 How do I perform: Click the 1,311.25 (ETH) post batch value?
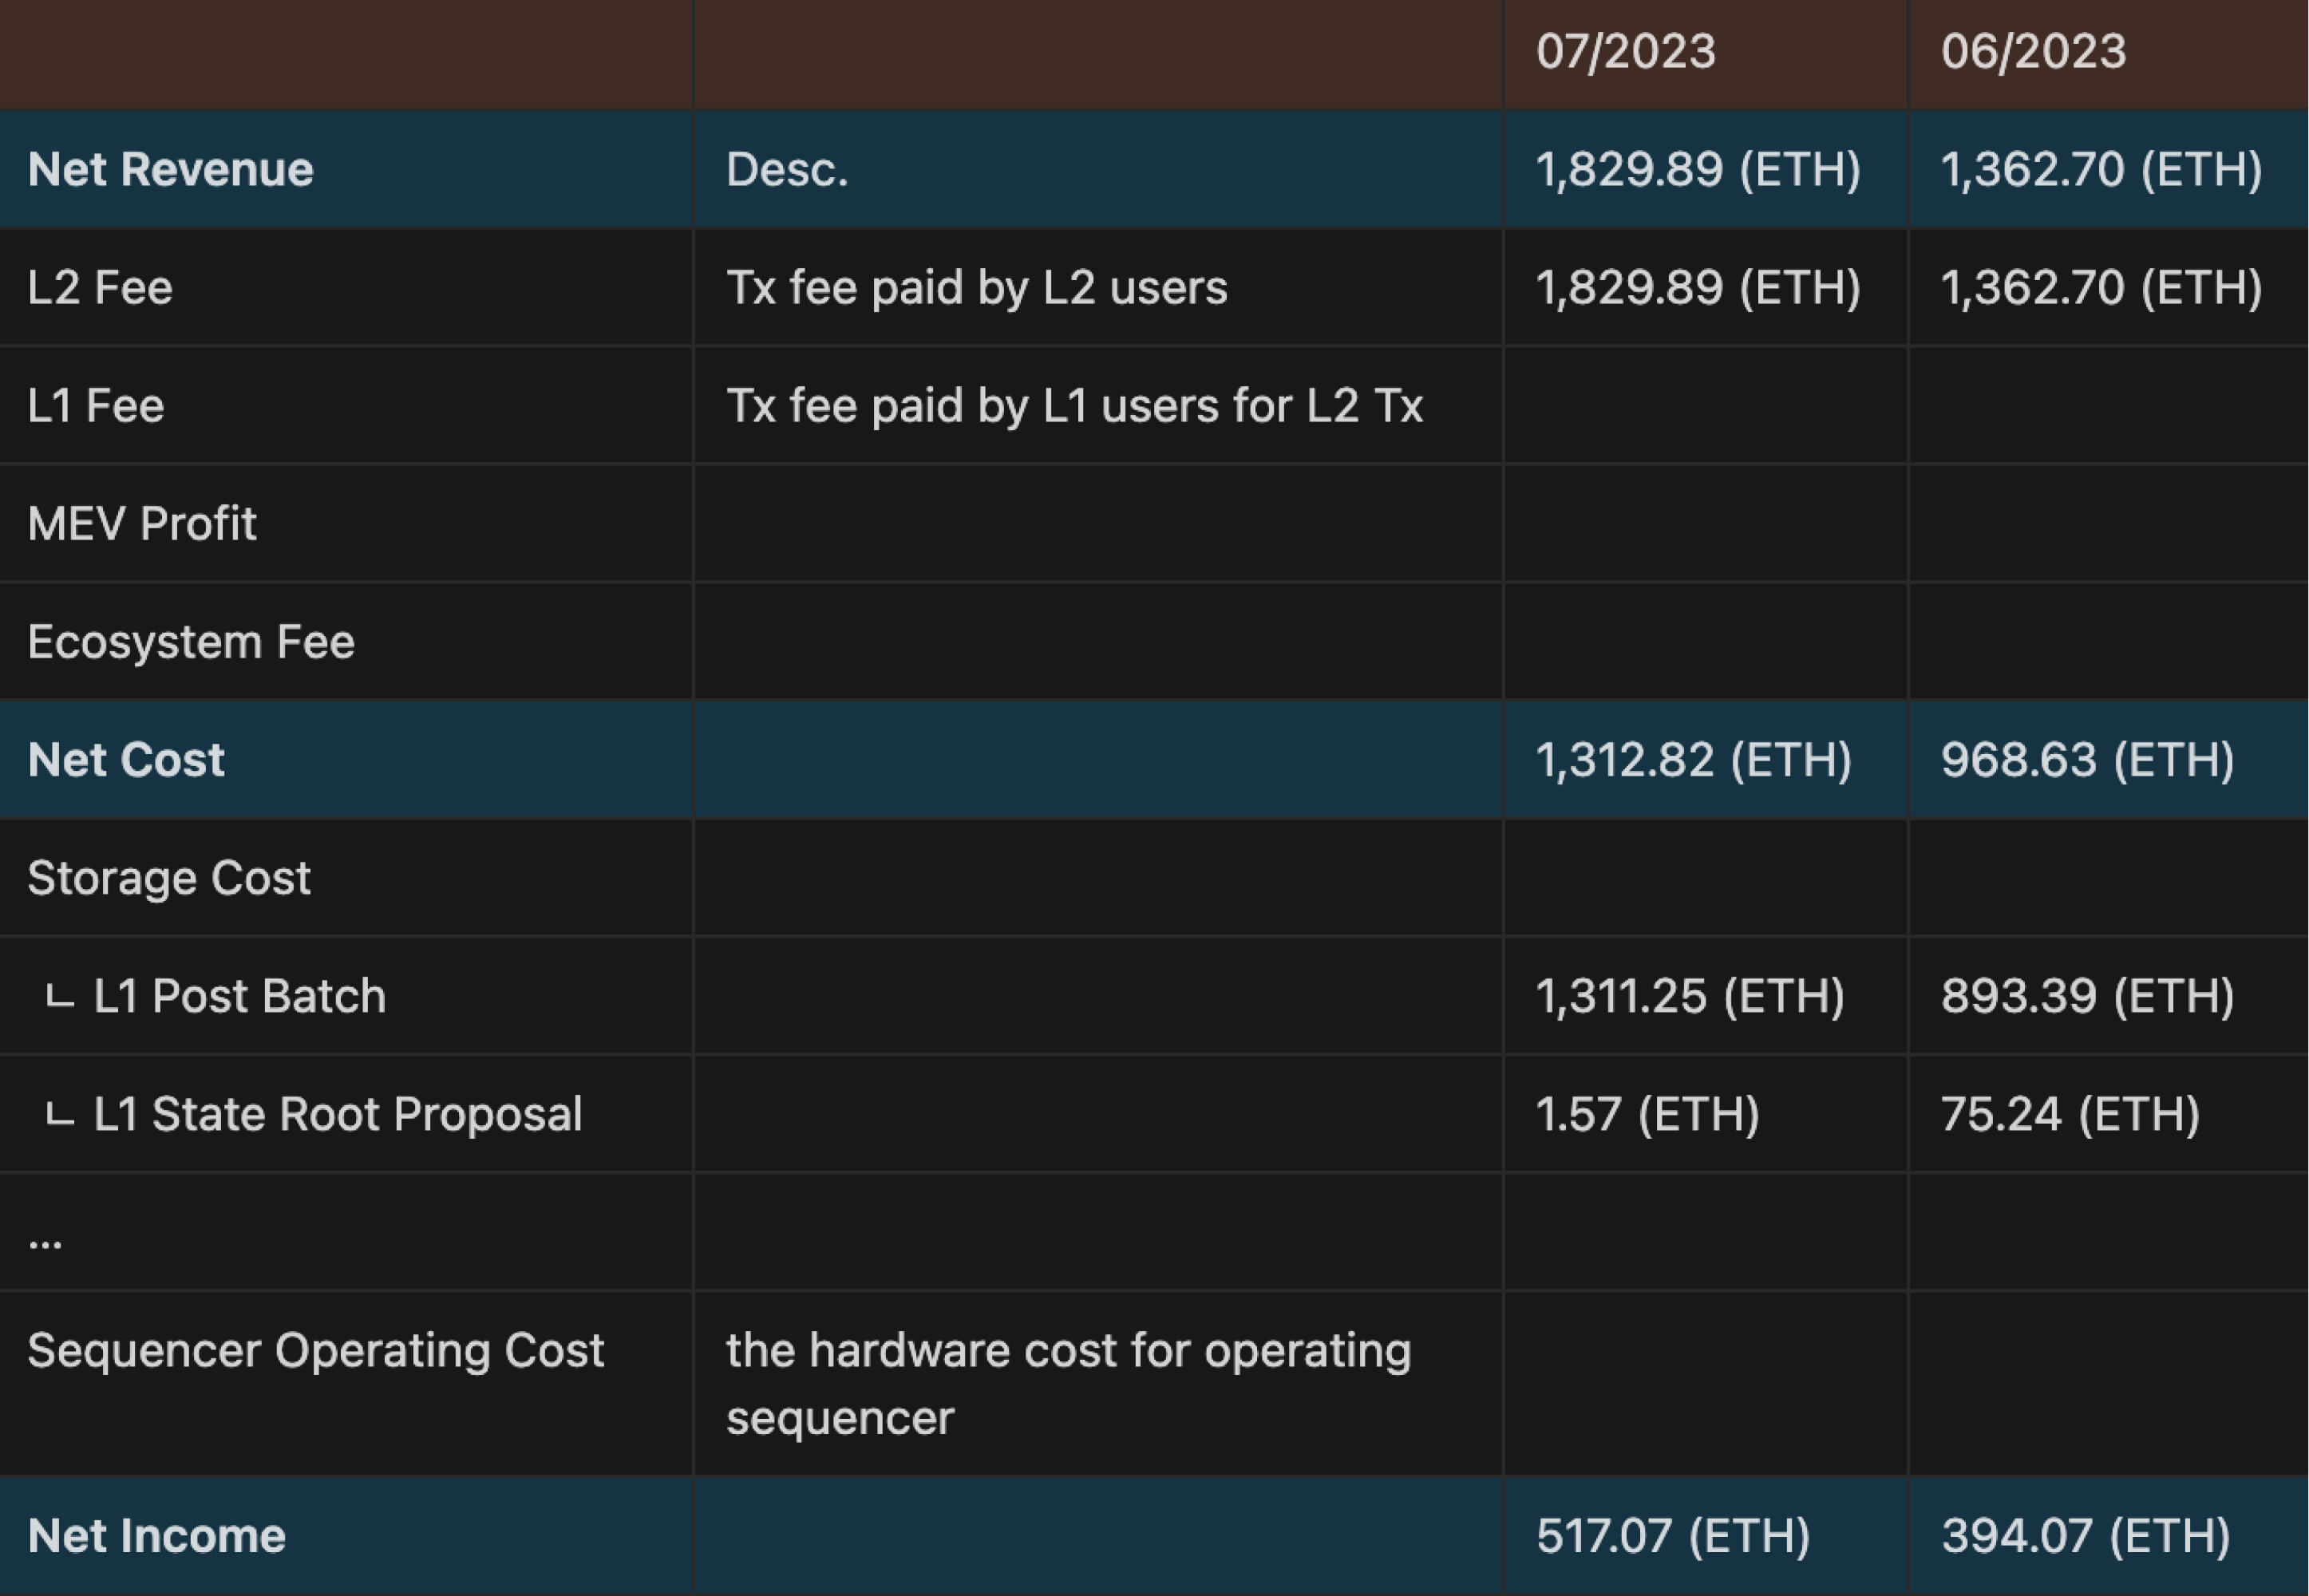pos(1690,996)
